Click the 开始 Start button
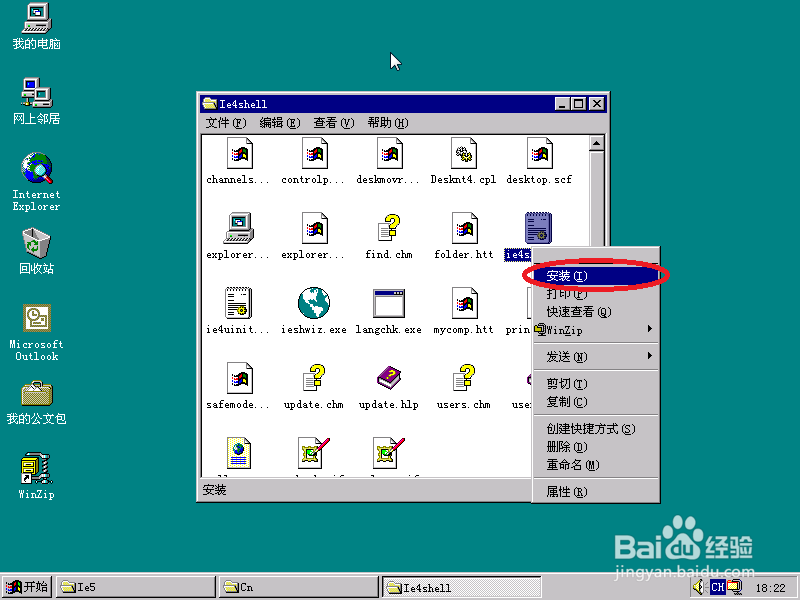 (x=27, y=587)
